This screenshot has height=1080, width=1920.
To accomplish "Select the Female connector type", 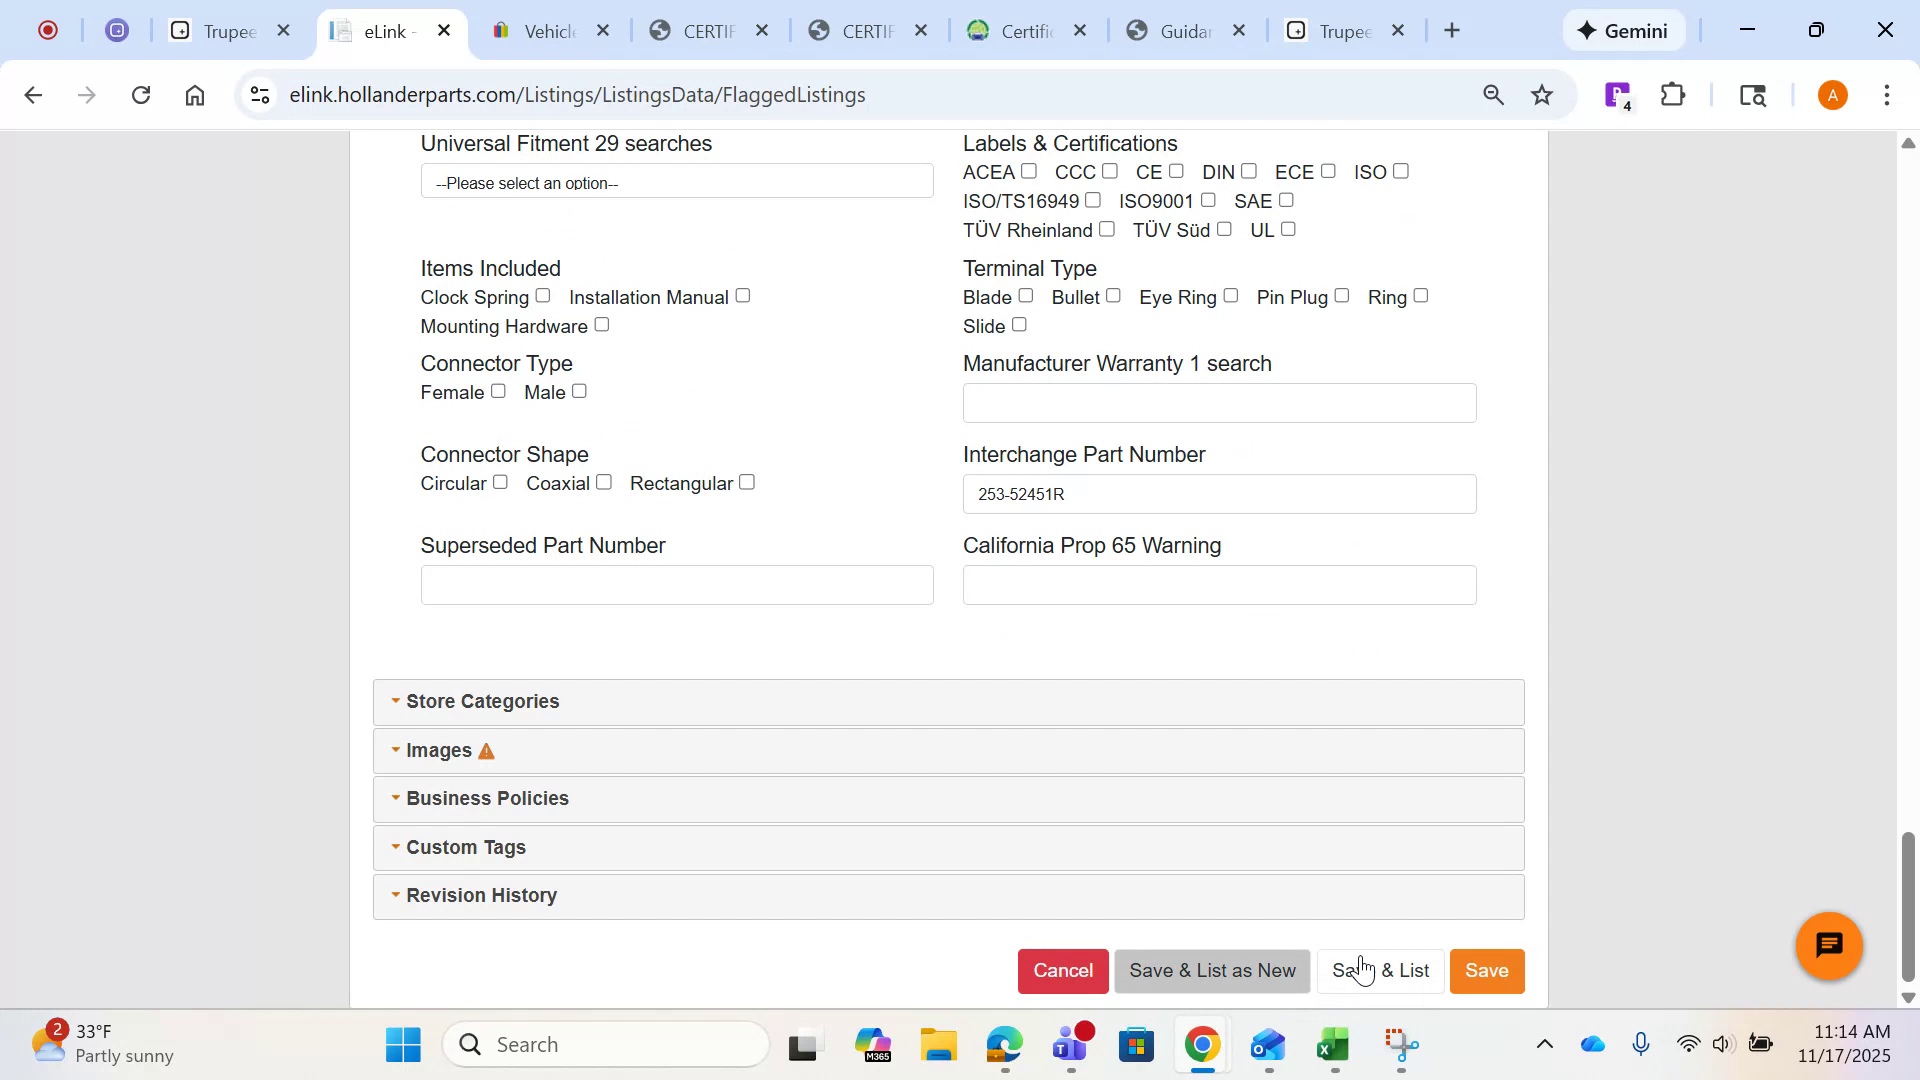I will [x=498, y=391].
